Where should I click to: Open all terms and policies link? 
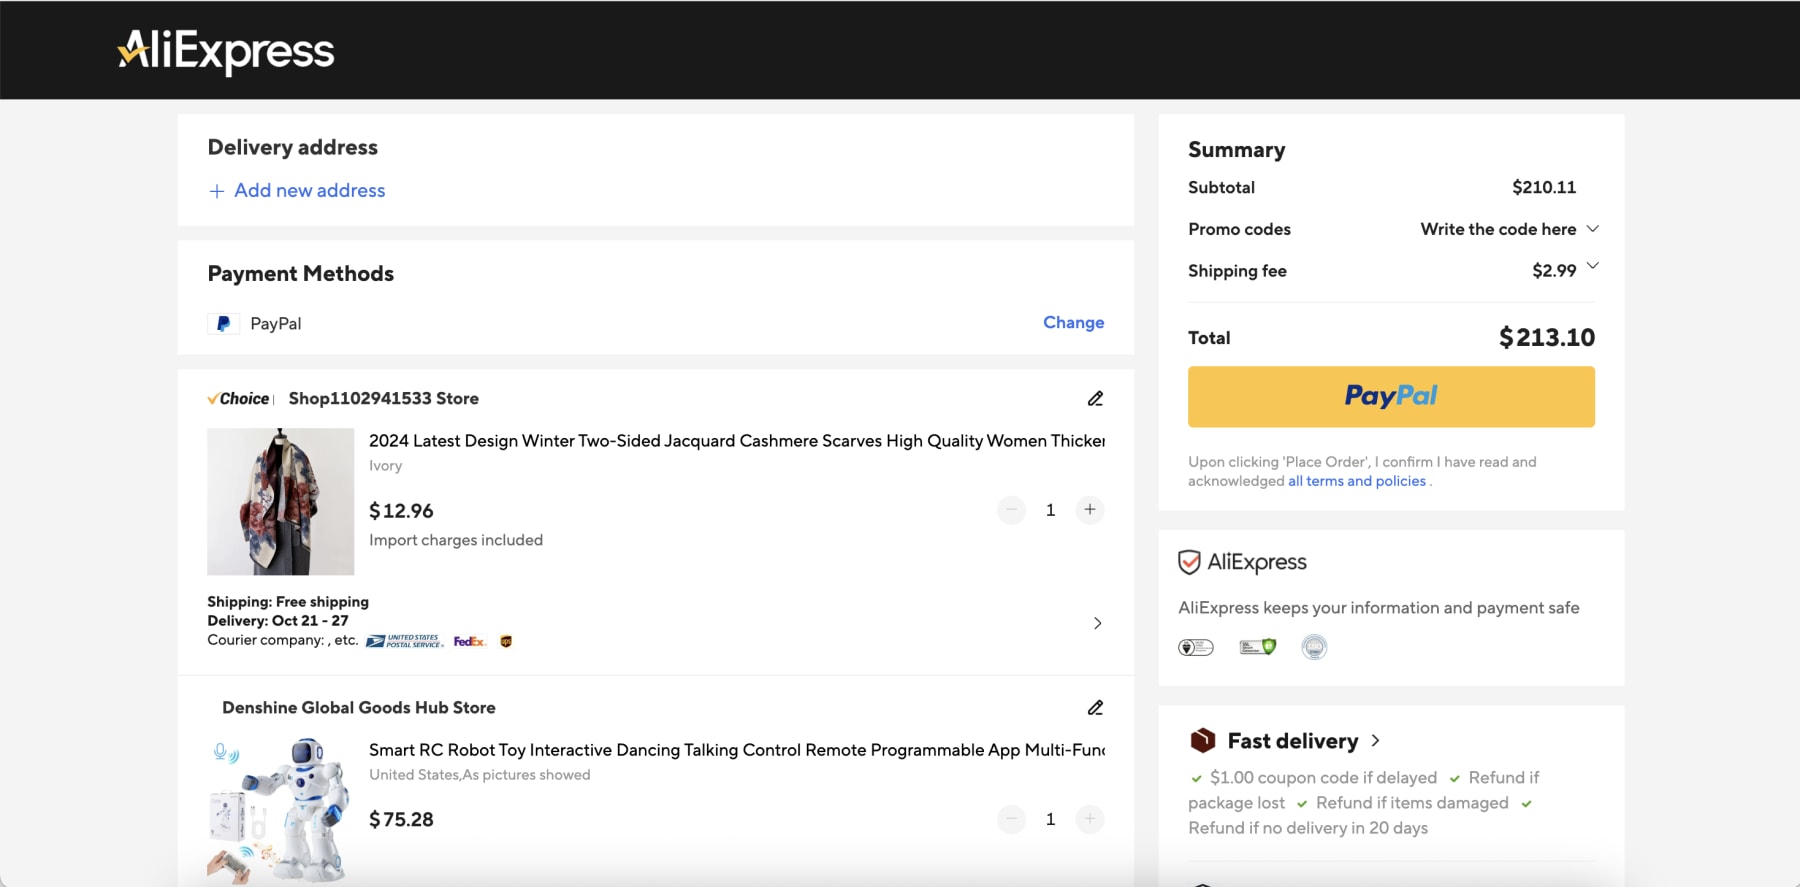(x=1356, y=481)
